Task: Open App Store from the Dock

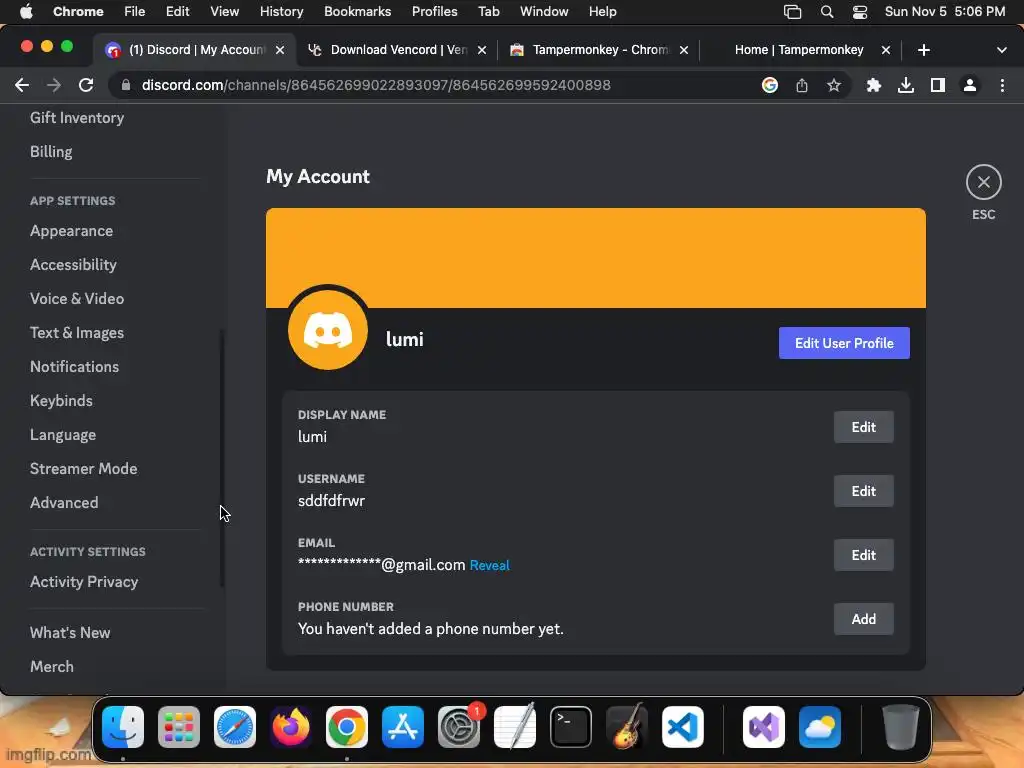Action: tap(402, 727)
